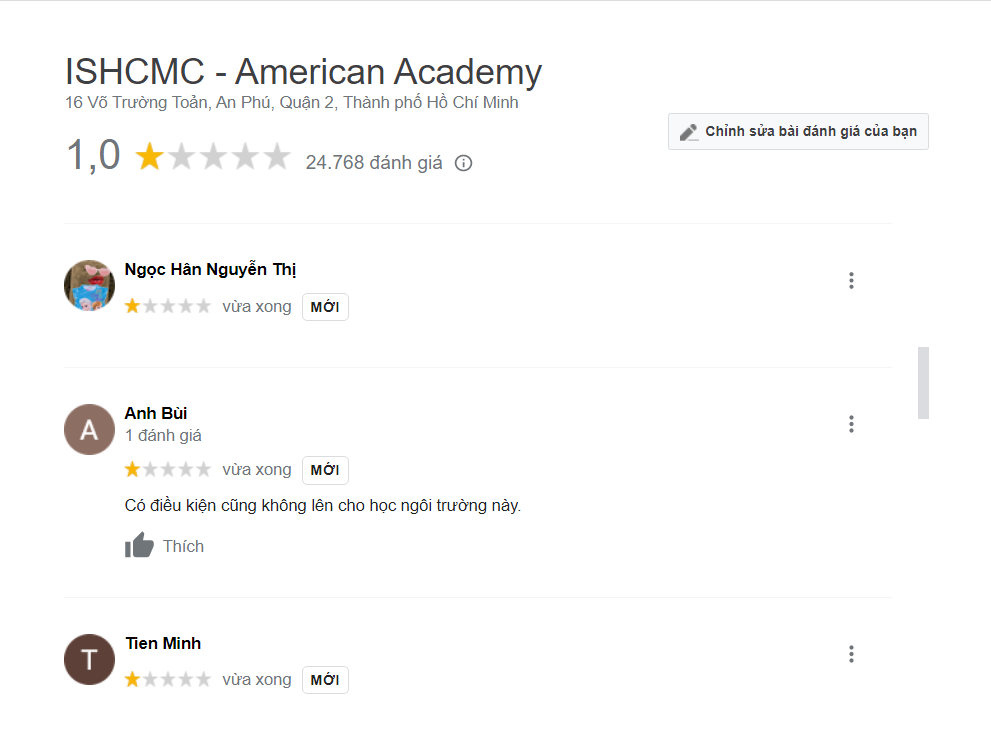Click Anh Bùi's avatar with letter A
Viewport: 991px width, 750px height.
pyautogui.click(x=90, y=430)
